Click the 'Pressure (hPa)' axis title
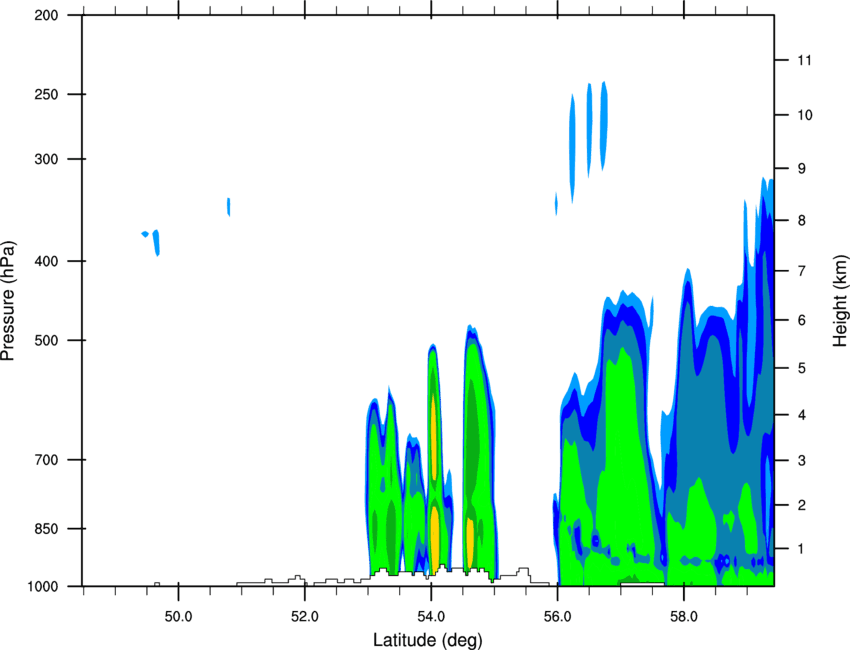The height and width of the screenshot is (650, 850). [8, 301]
